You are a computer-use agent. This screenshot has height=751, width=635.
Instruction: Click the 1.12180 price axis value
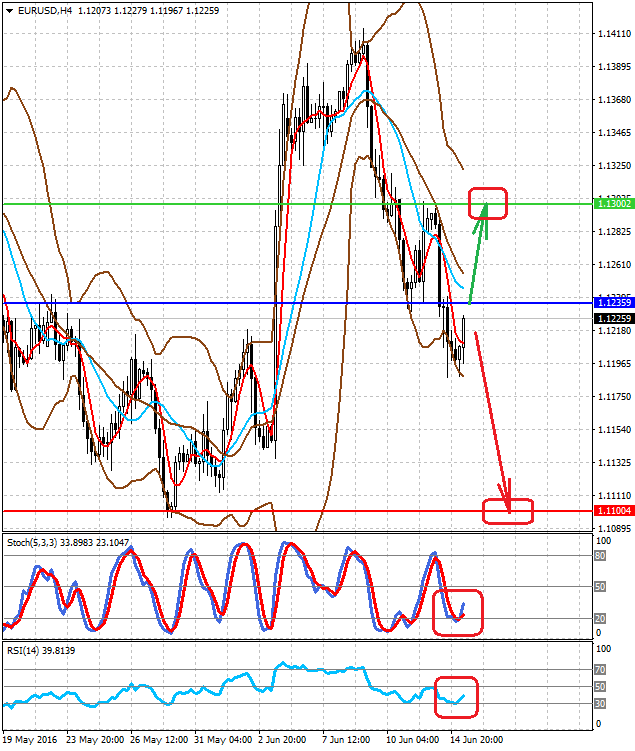point(614,331)
